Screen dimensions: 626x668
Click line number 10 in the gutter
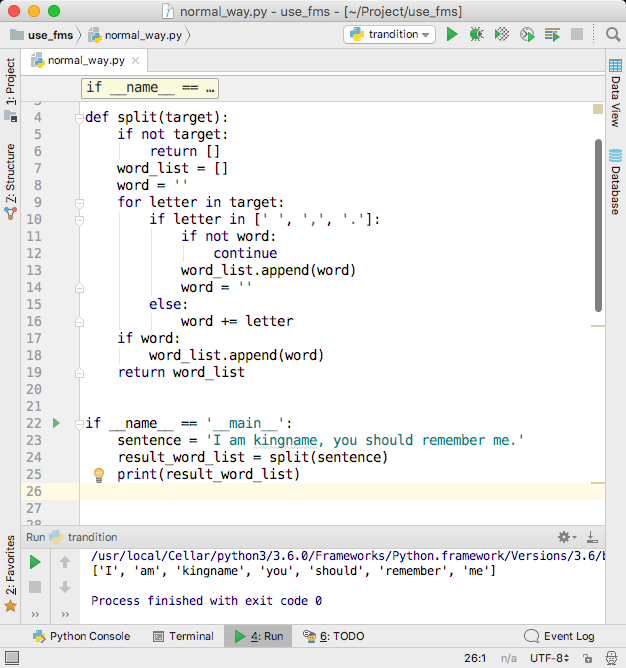coord(34,219)
